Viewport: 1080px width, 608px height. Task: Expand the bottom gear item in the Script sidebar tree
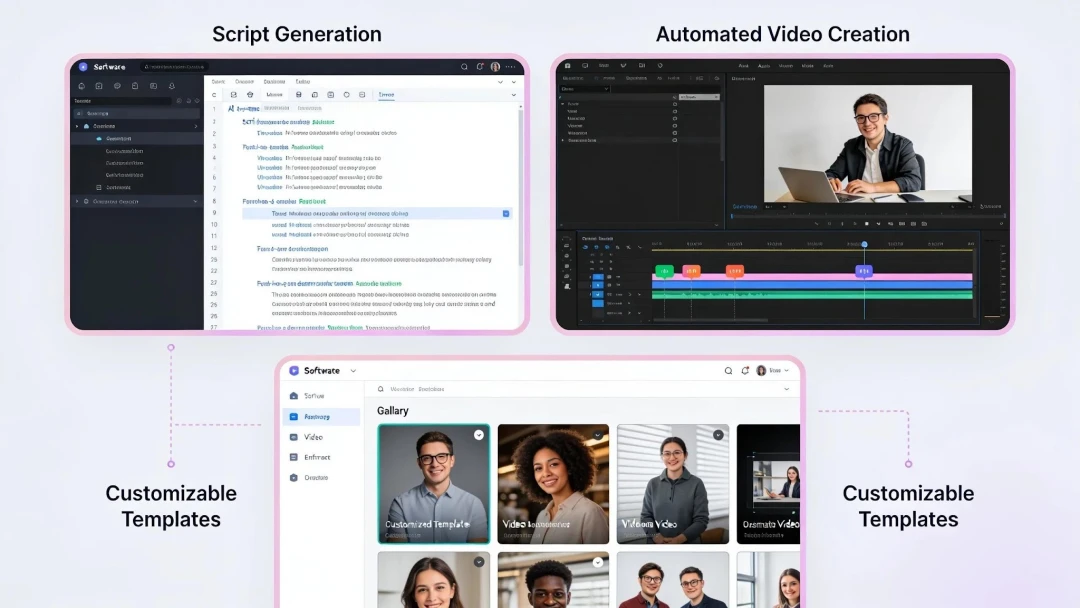(x=77, y=202)
